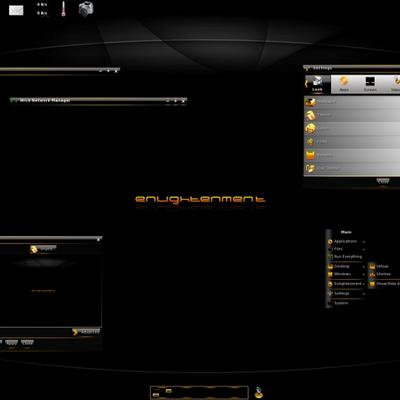Click the thermometer temperature gadget
Screen dimensions: 400x400
point(63,9)
